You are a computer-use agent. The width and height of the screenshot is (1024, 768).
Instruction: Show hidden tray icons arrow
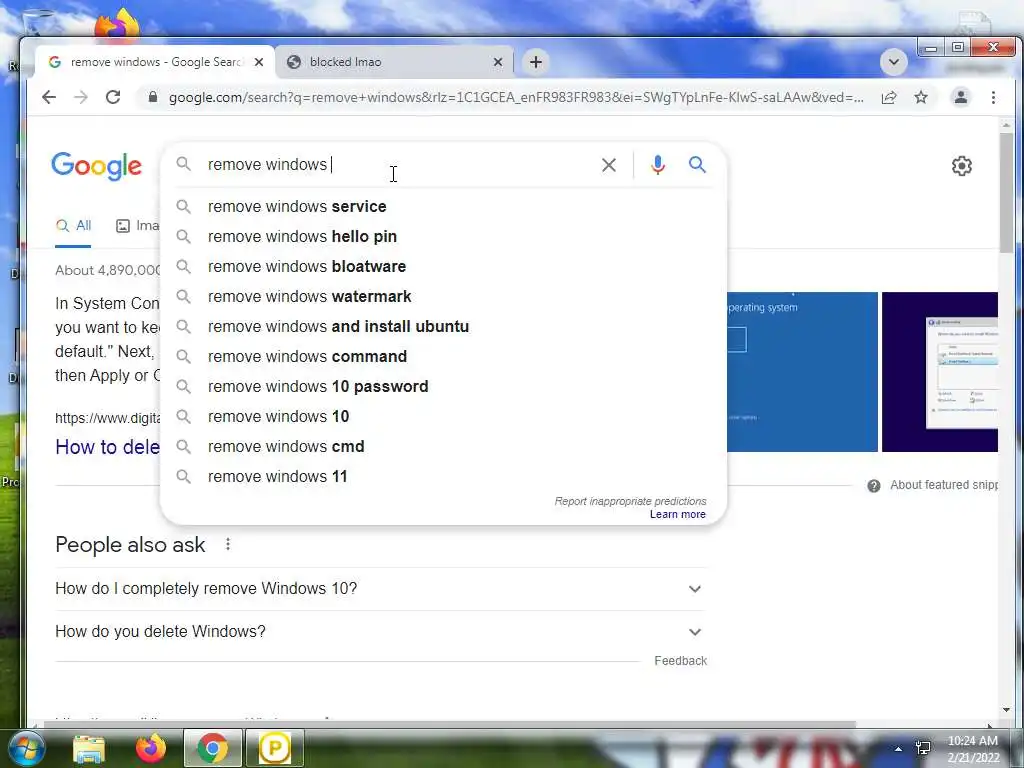899,749
